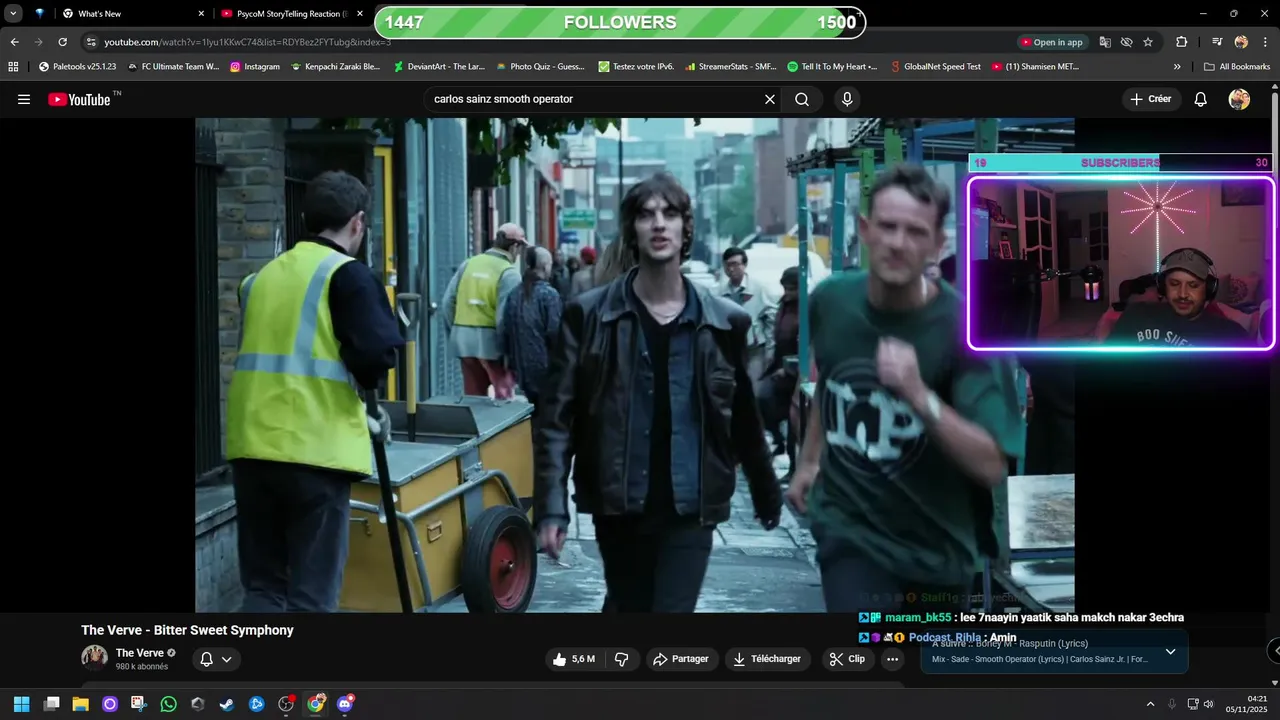Click Open in app chip
Image resolution: width=1280 pixels, height=720 pixels.
point(1052,42)
